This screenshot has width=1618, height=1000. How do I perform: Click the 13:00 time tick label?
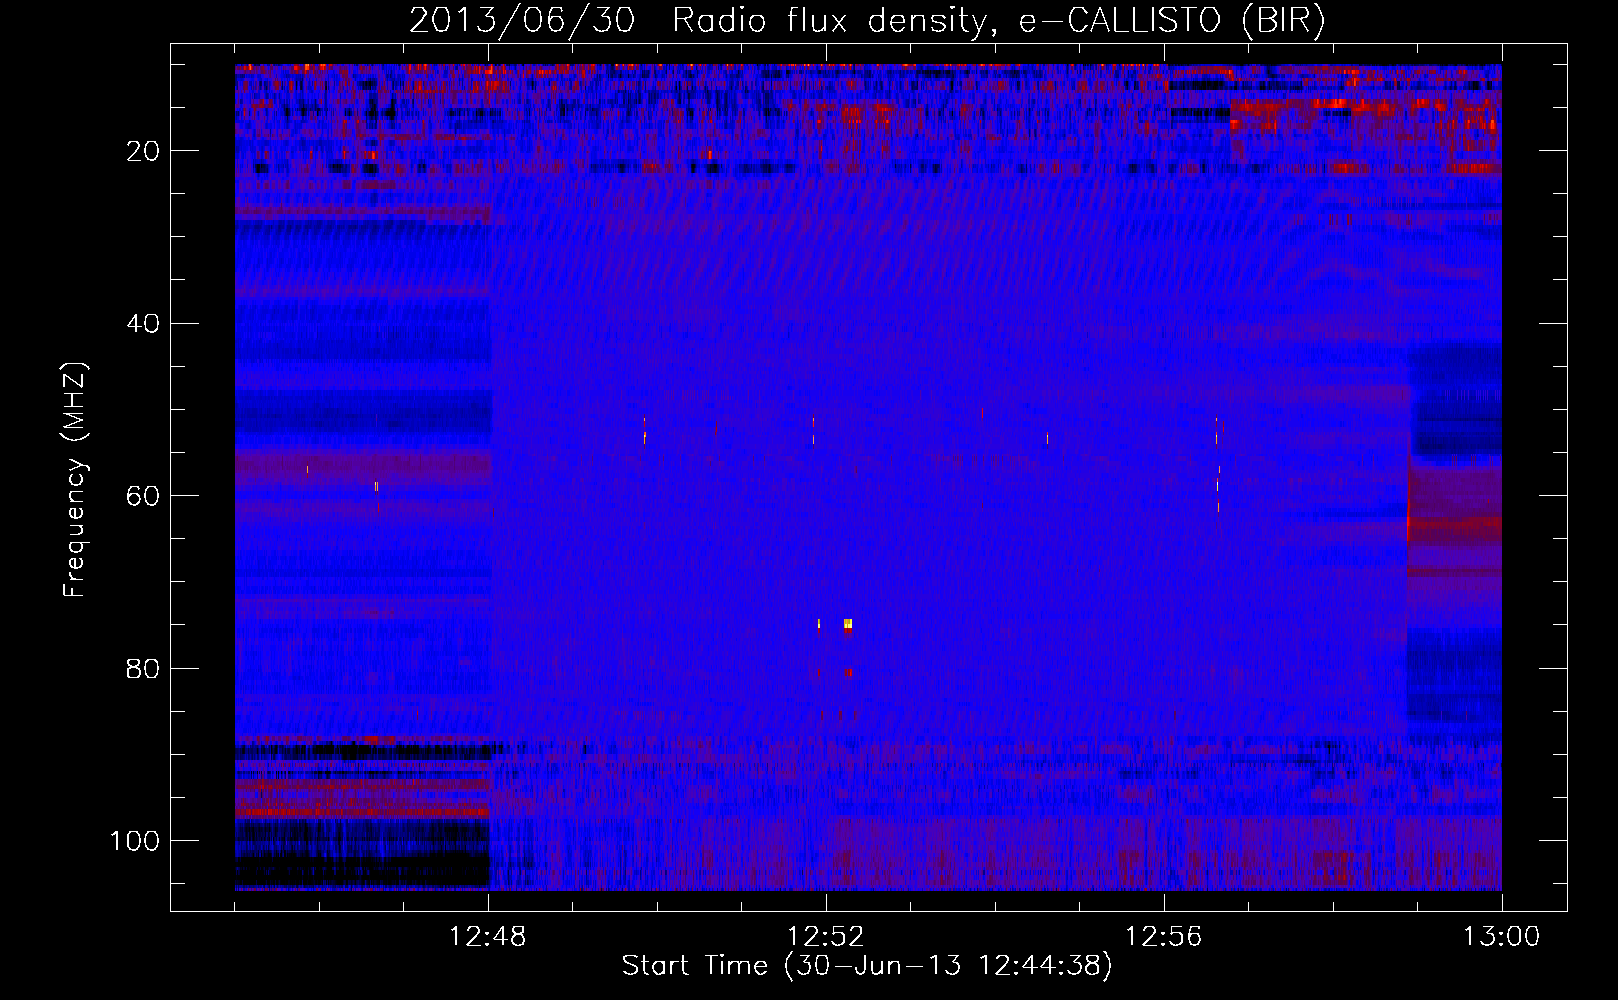(1502, 937)
